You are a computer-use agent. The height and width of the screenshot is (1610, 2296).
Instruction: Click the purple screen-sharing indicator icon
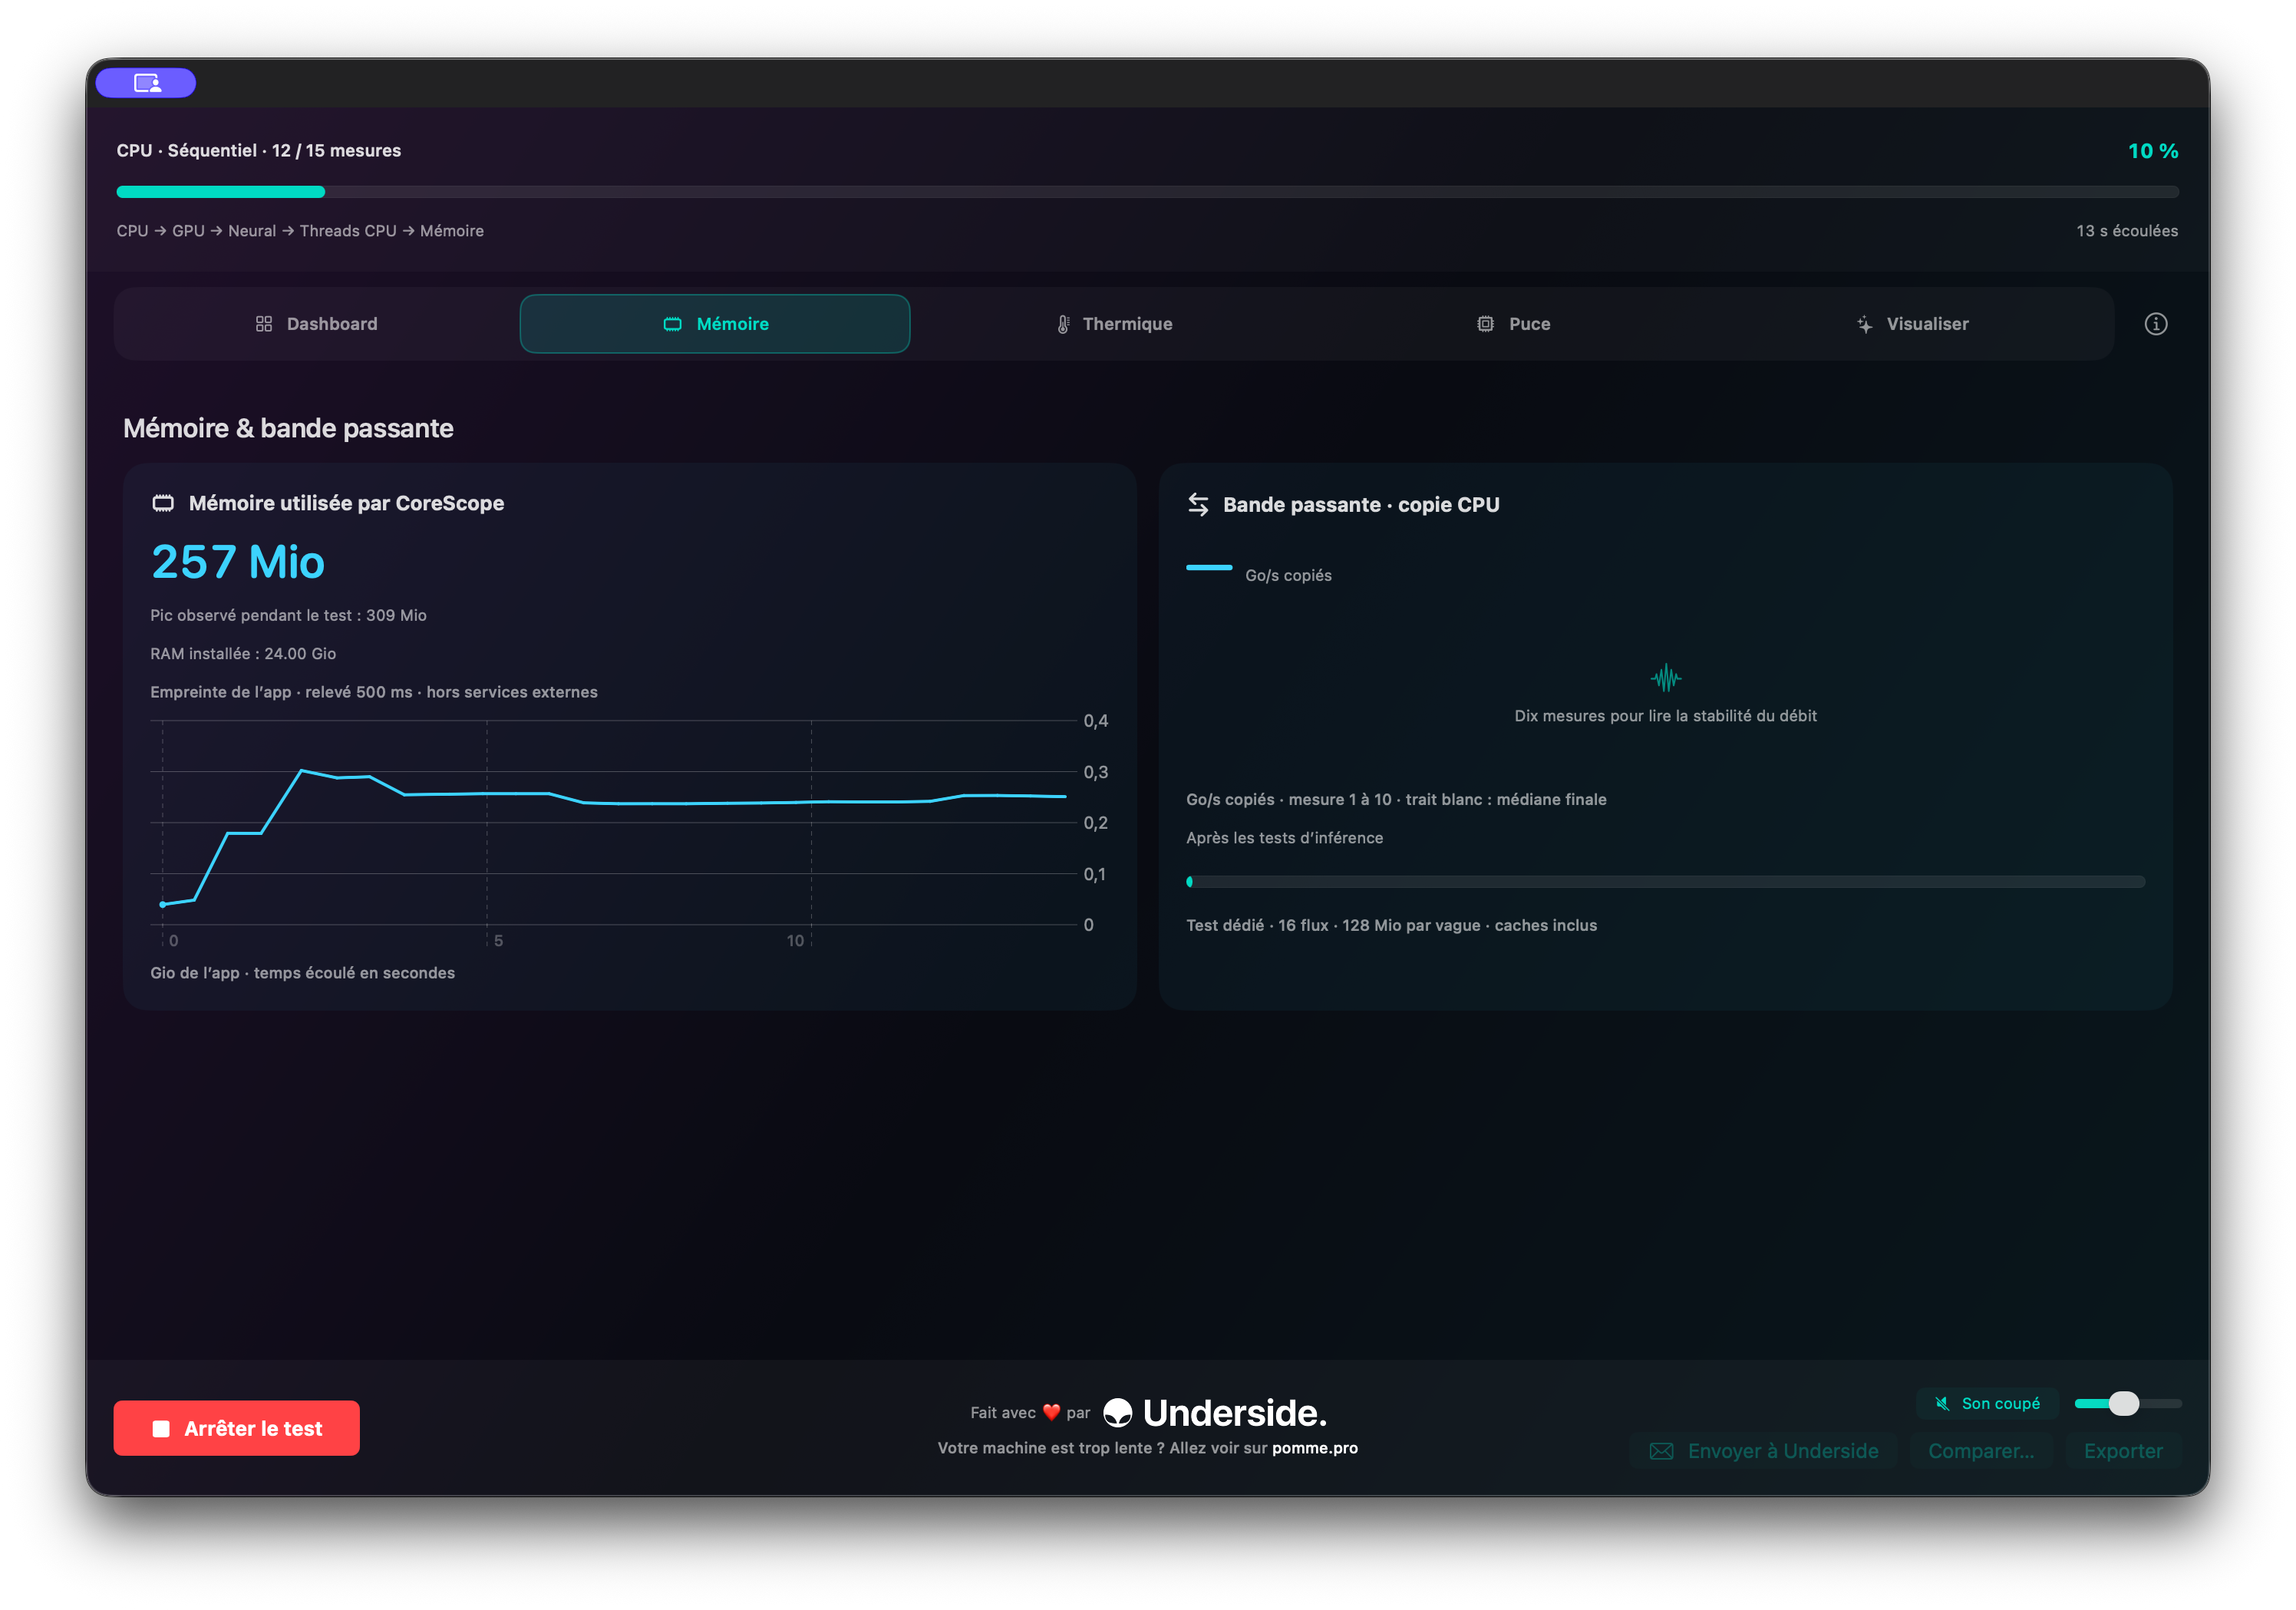pos(146,83)
